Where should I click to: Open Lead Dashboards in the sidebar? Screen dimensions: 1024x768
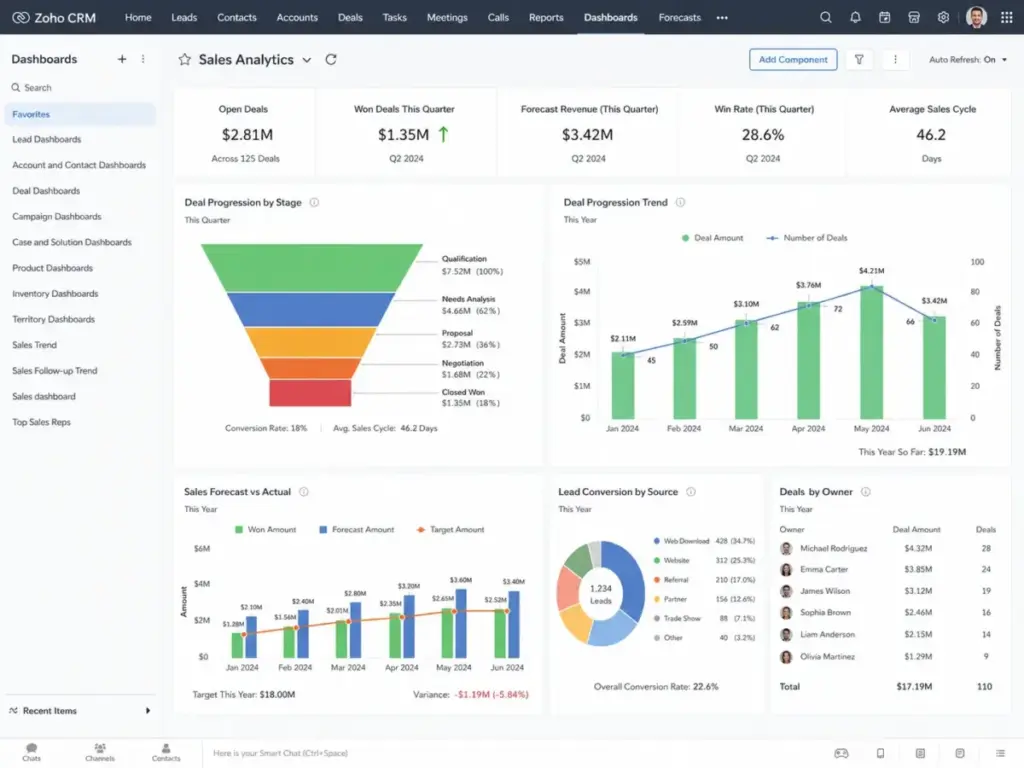coord(47,139)
